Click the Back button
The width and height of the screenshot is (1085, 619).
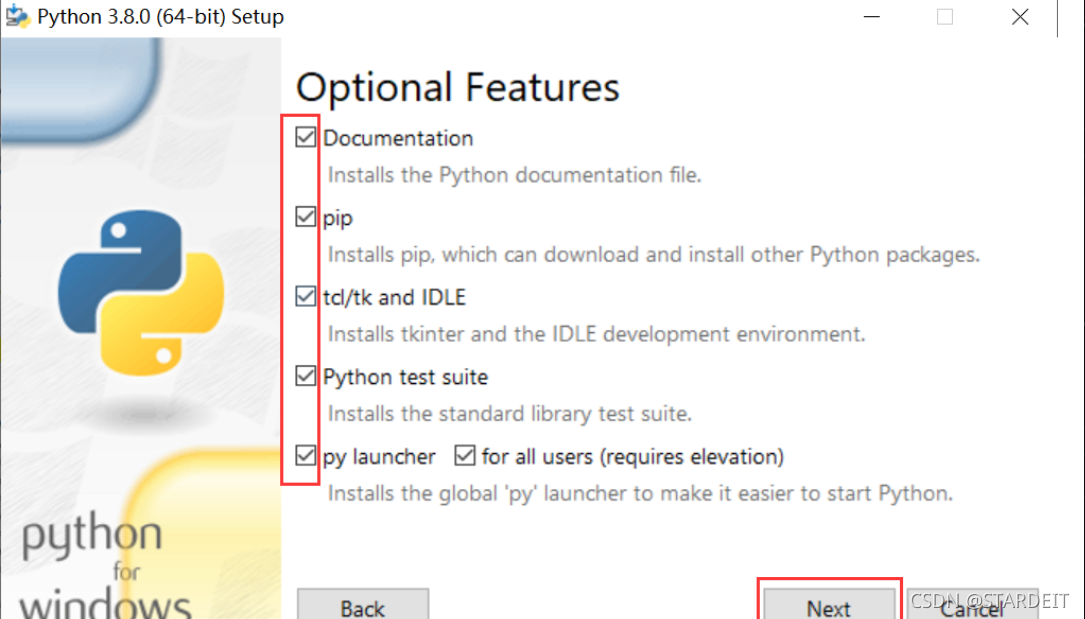(x=363, y=606)
